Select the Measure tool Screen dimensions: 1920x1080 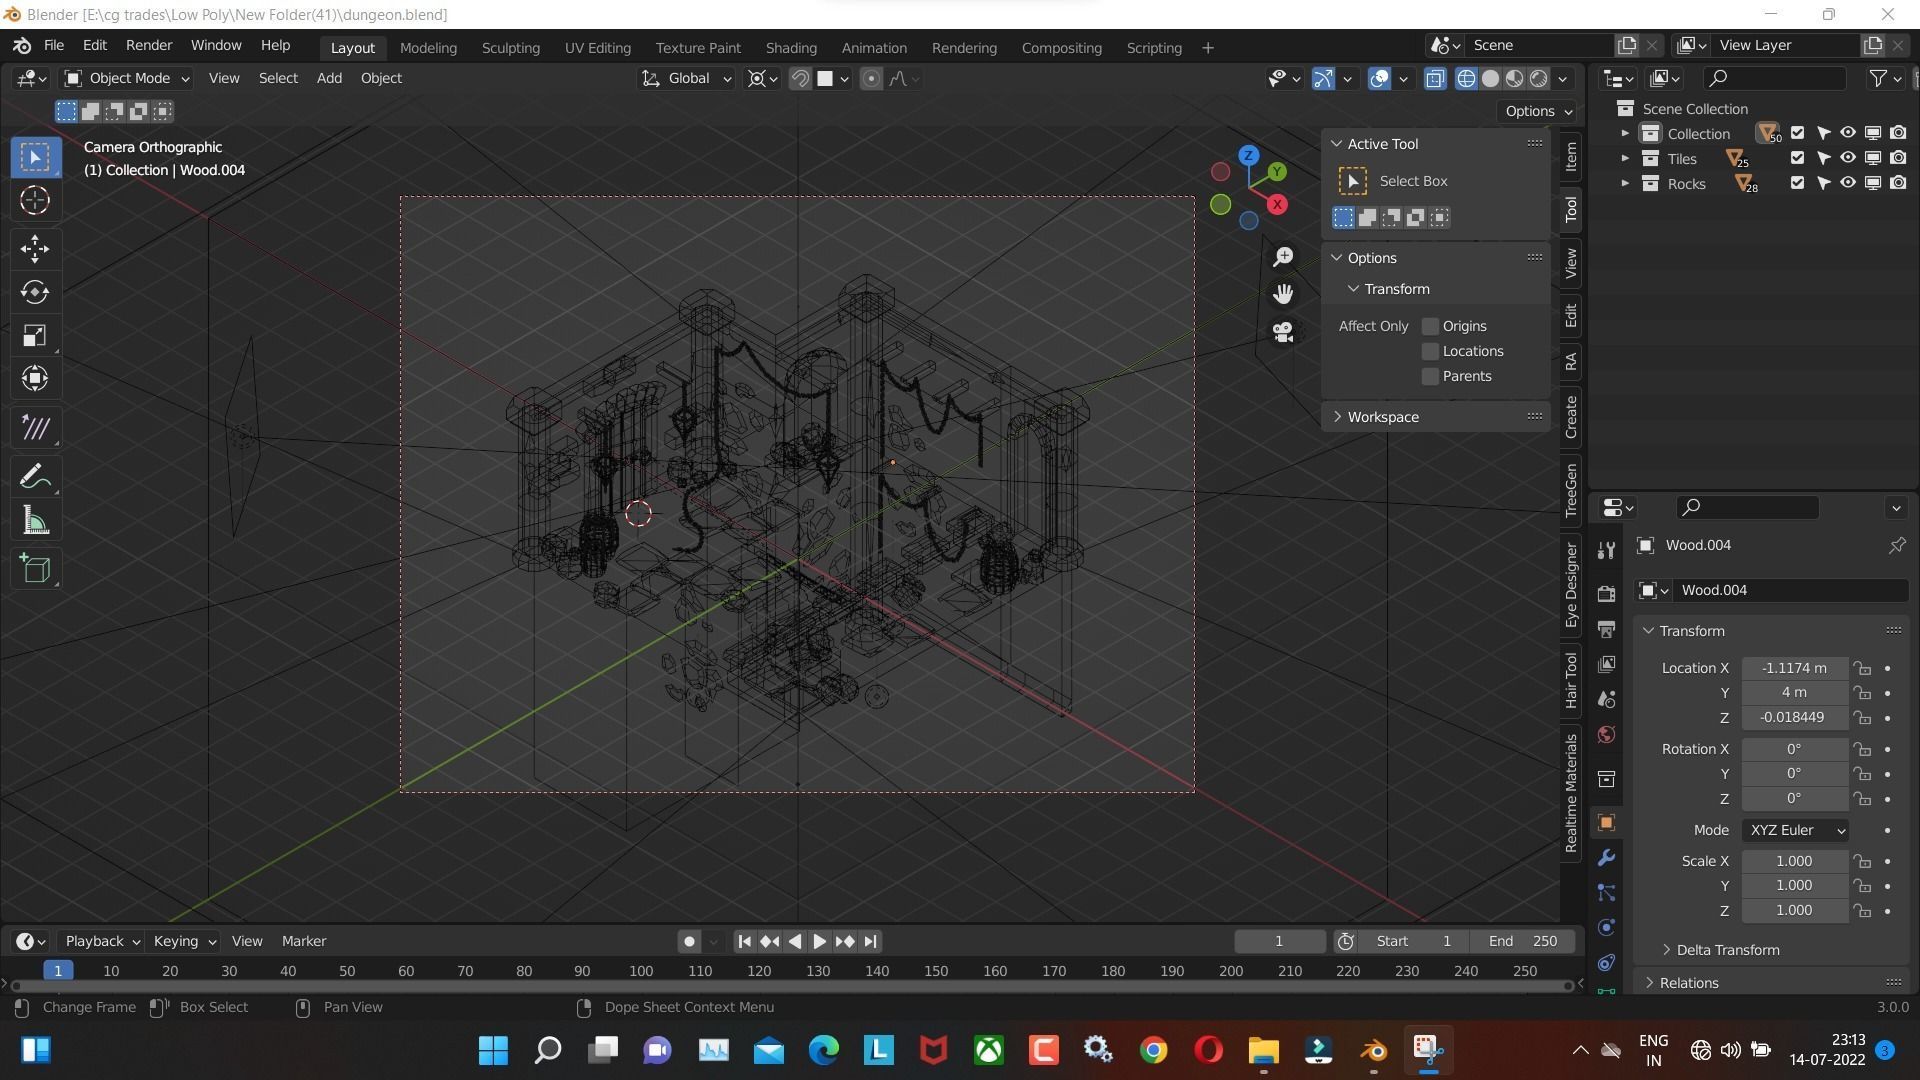[34, 519]
